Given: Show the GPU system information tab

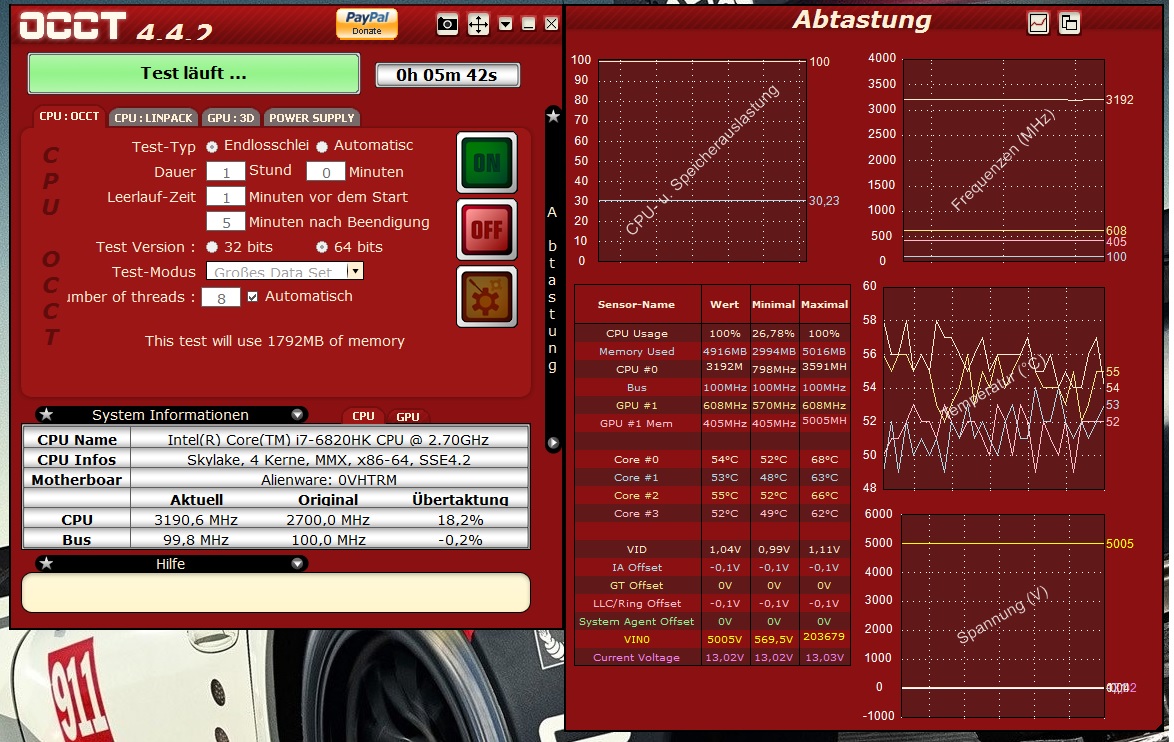Looking at the screenshot, I should pyautogui.click(x=408, y=417).
